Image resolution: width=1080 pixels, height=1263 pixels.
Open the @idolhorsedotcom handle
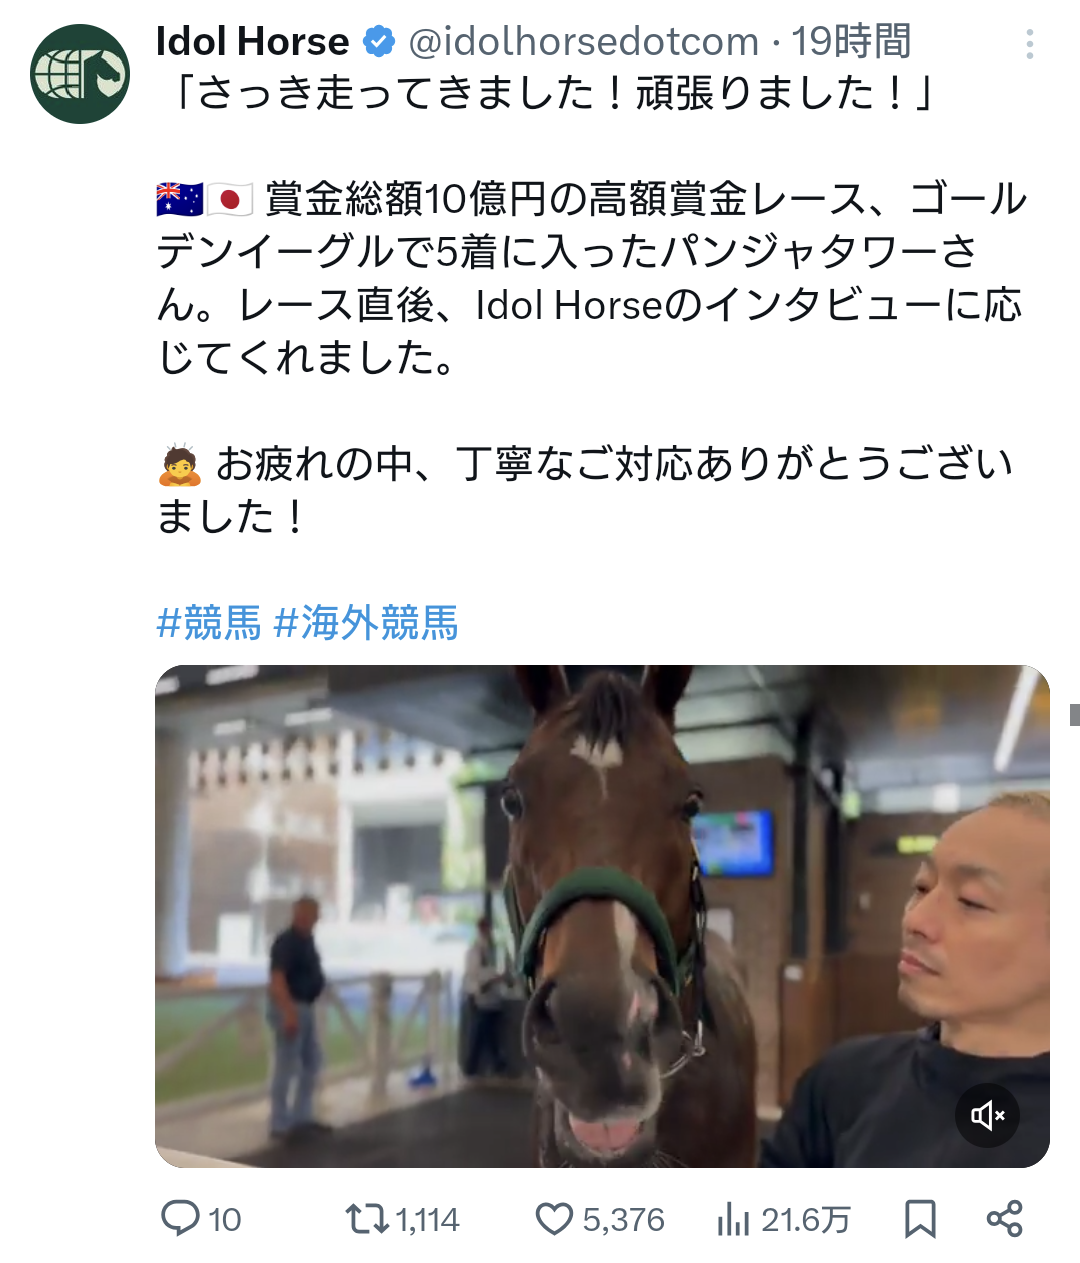pyautogui.click(x=583, y=42)
